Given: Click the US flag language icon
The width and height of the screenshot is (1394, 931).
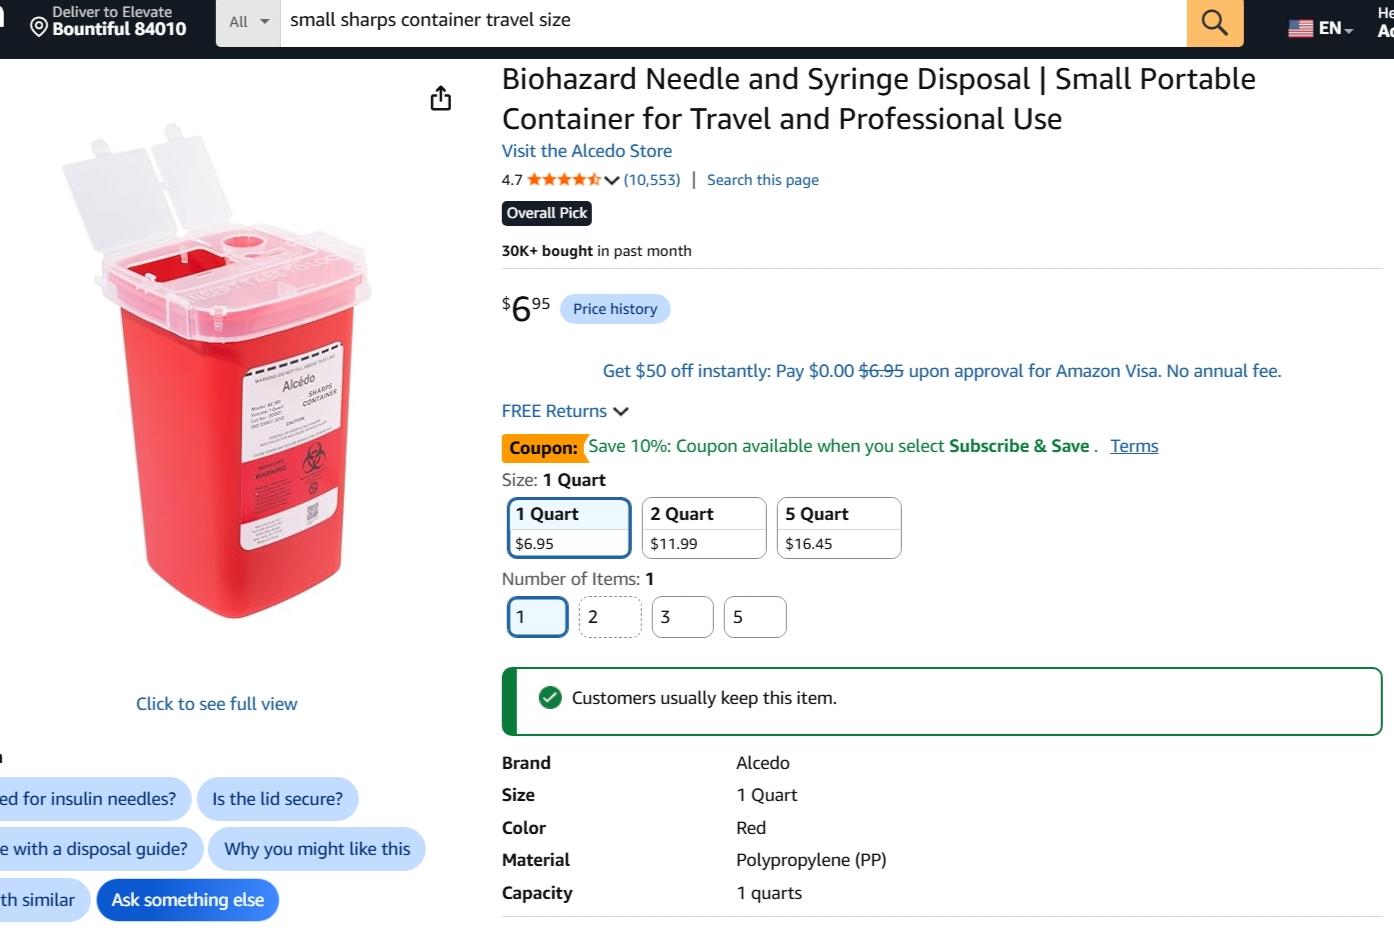Looking at the screenshot, I should click(x=1300, y=28).
